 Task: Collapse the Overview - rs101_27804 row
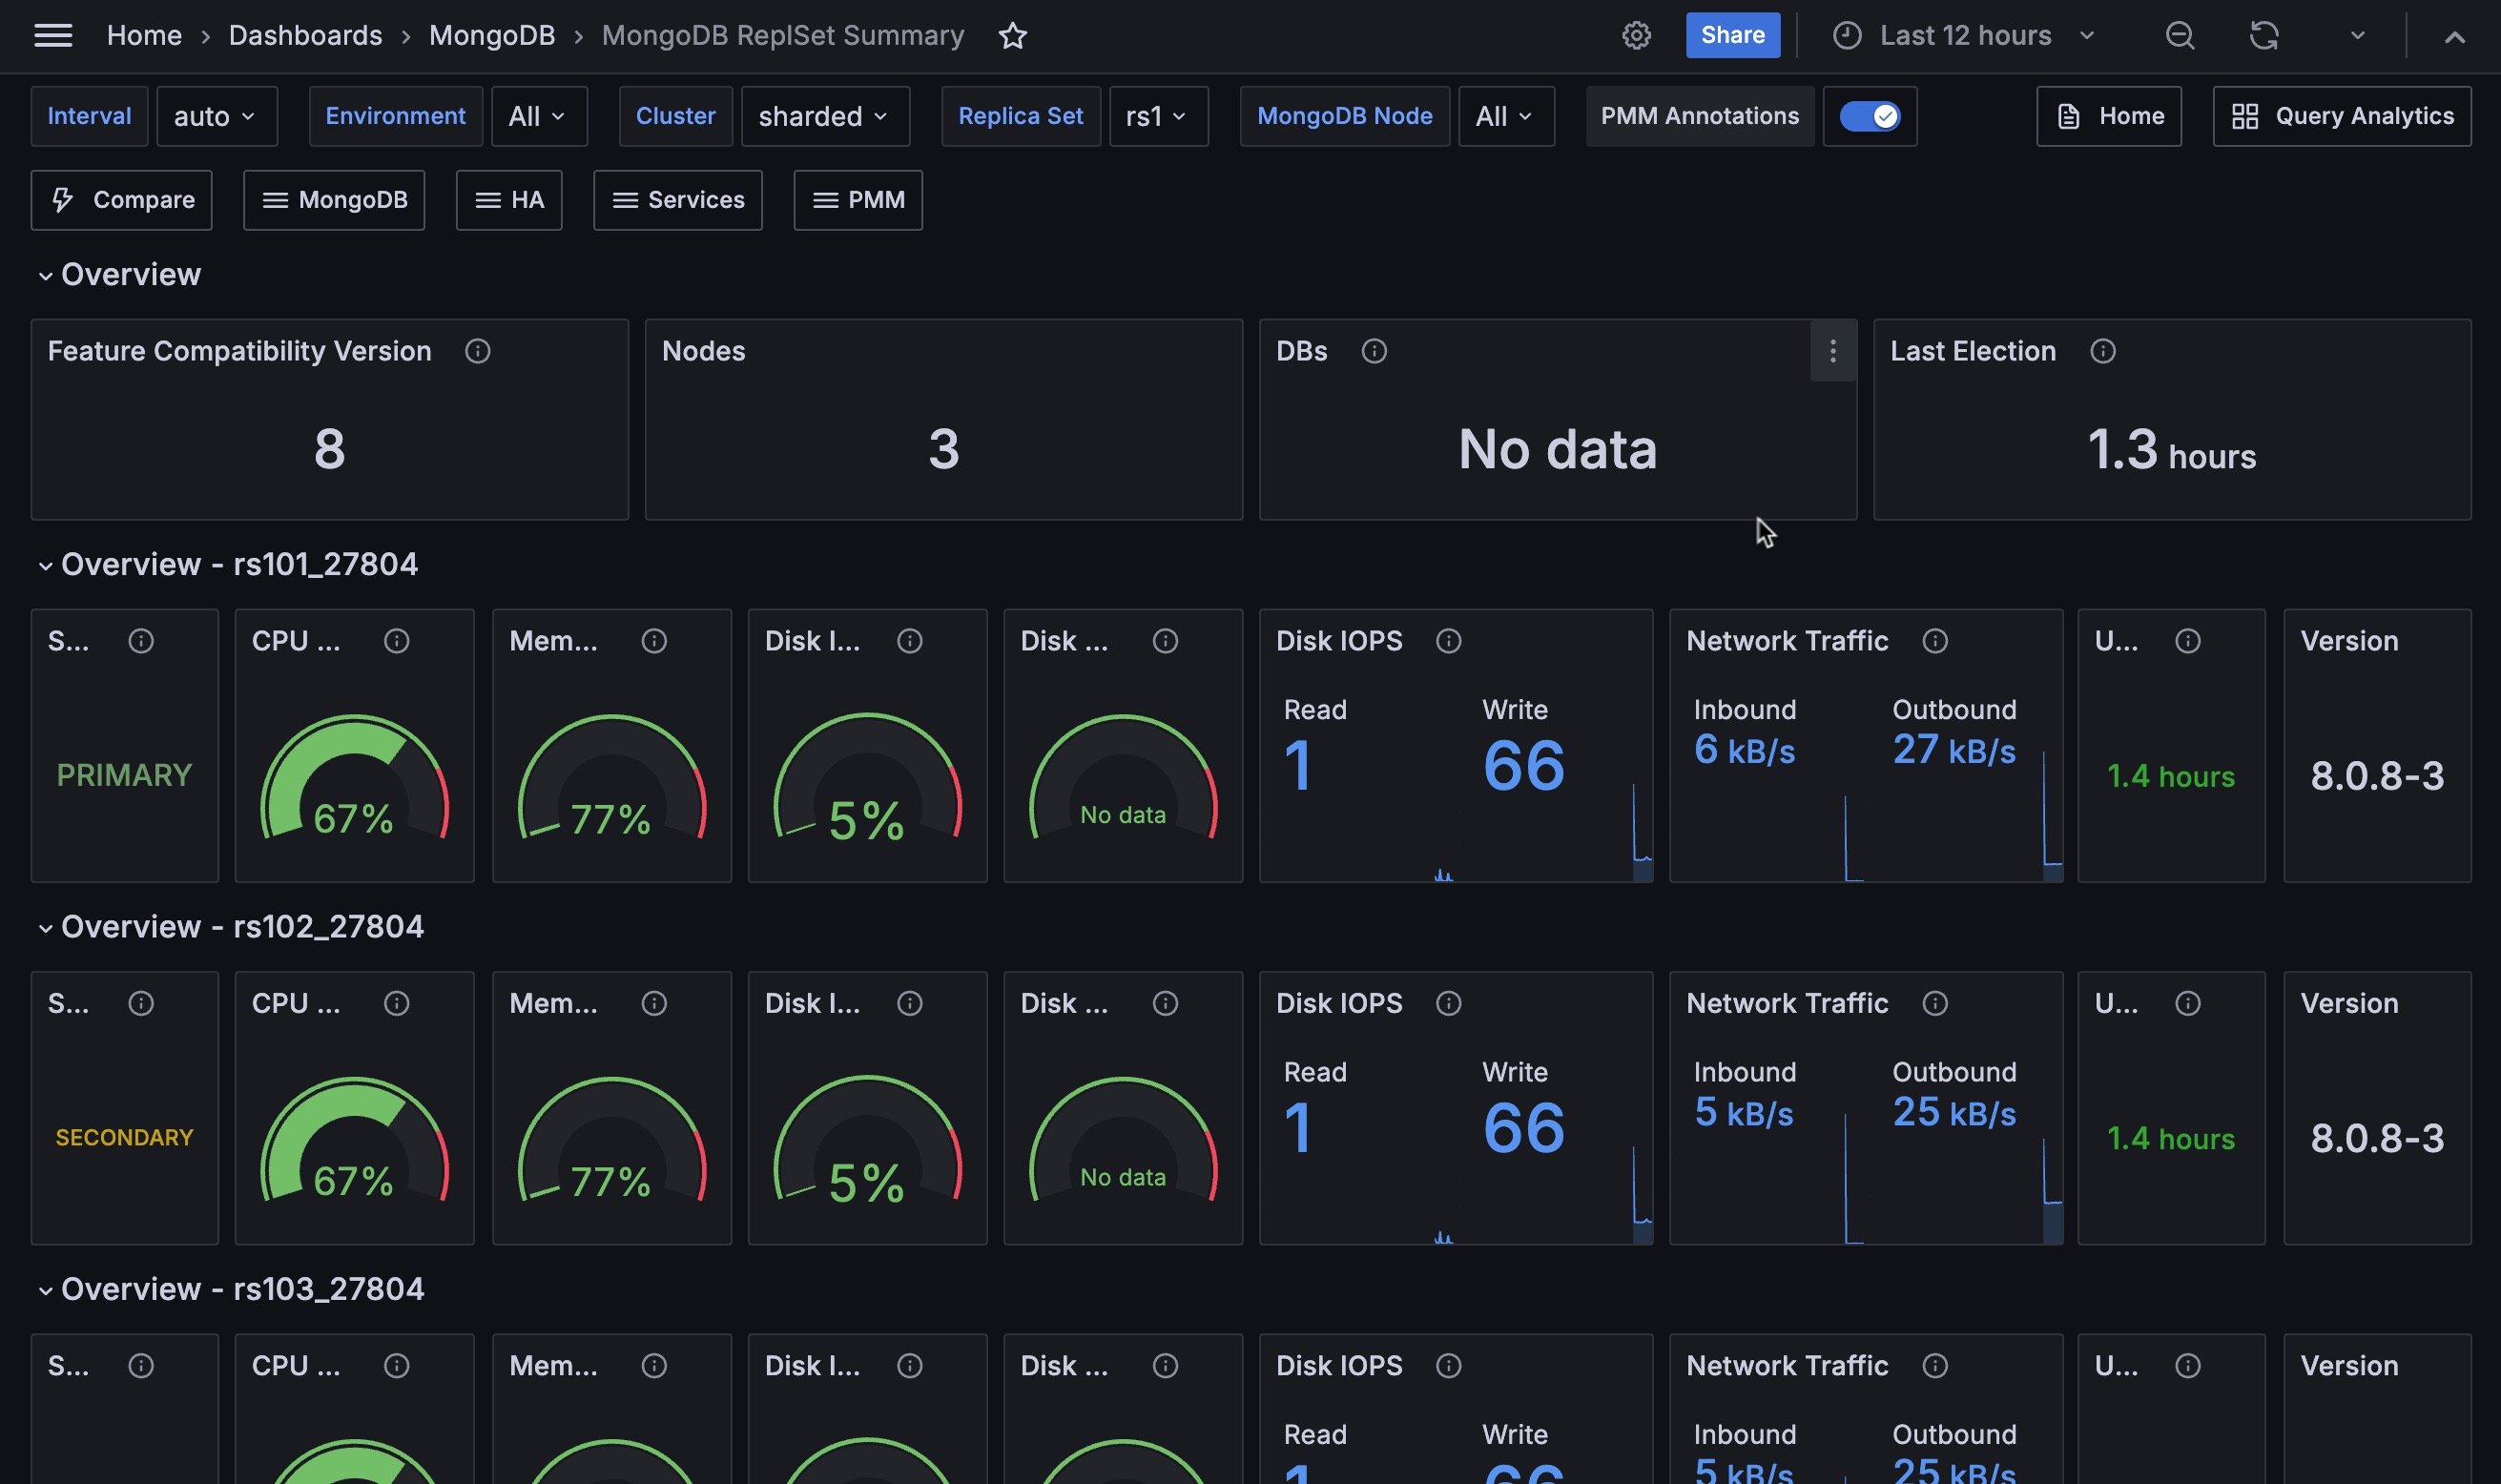click(46, 566)
